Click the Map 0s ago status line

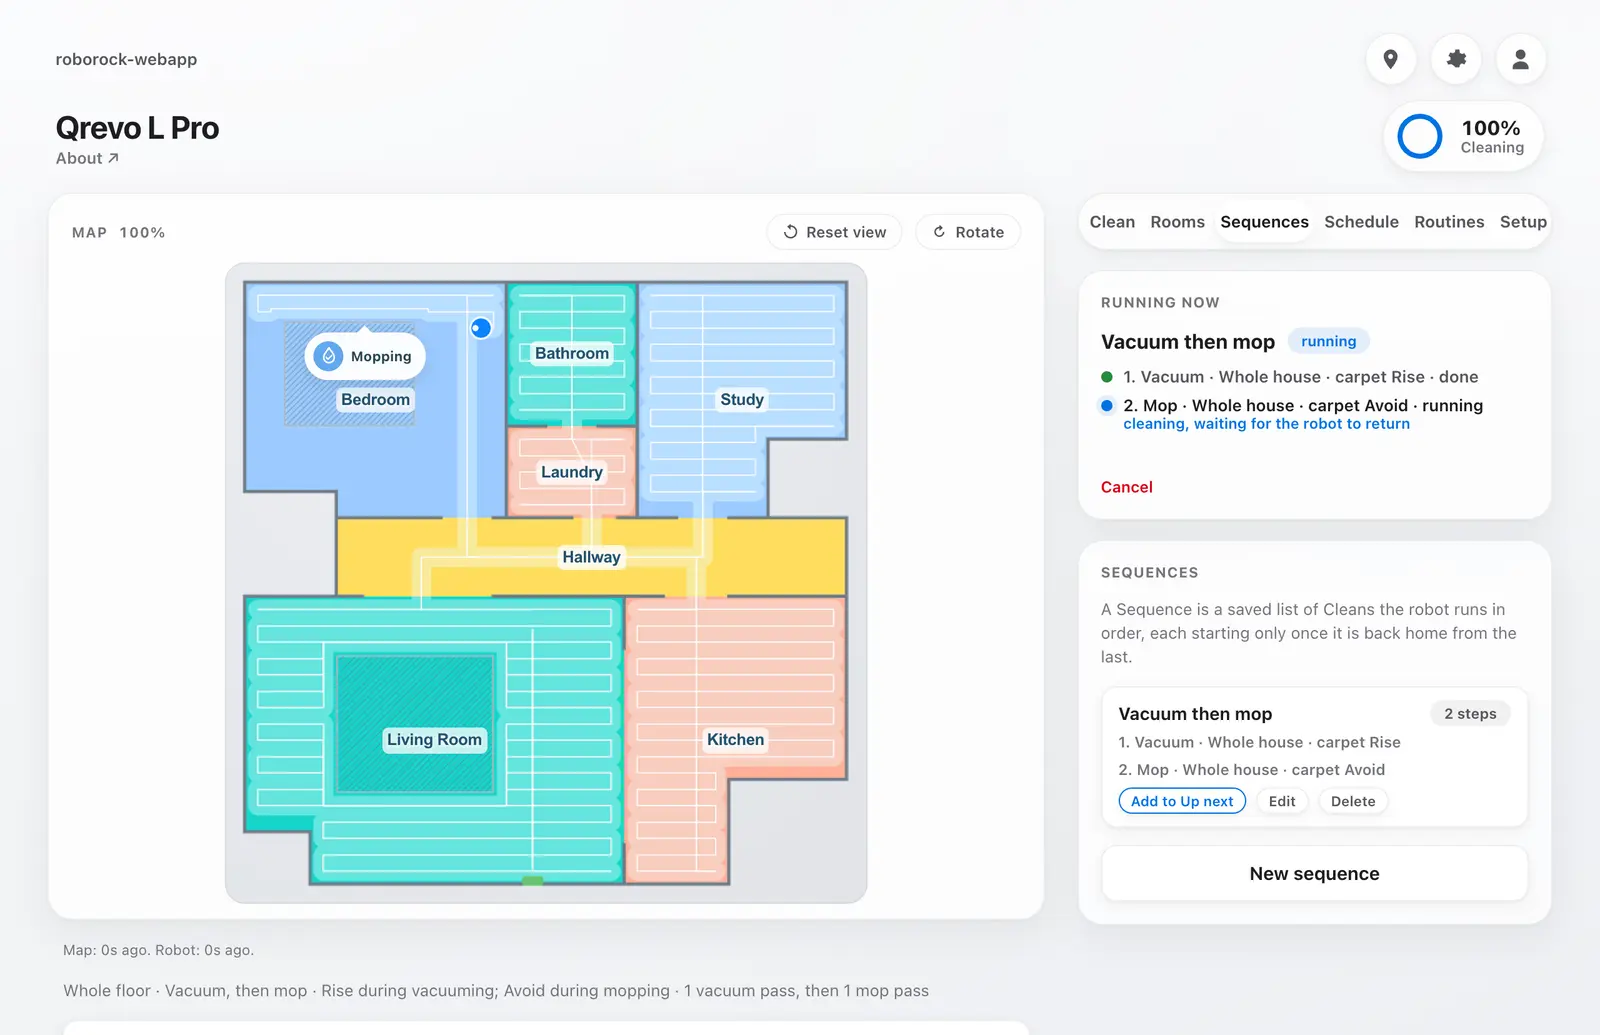pyautogui.click(x=158, y=950)
